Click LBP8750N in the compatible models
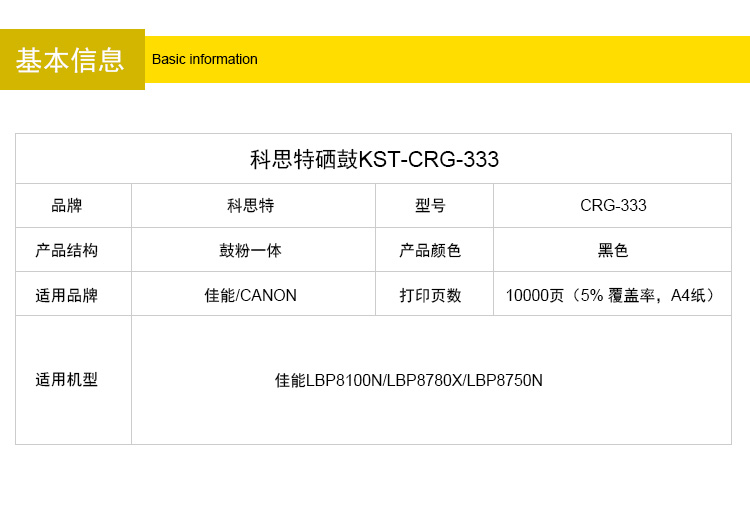The image size is (750, 528). [x=505, y=381]
